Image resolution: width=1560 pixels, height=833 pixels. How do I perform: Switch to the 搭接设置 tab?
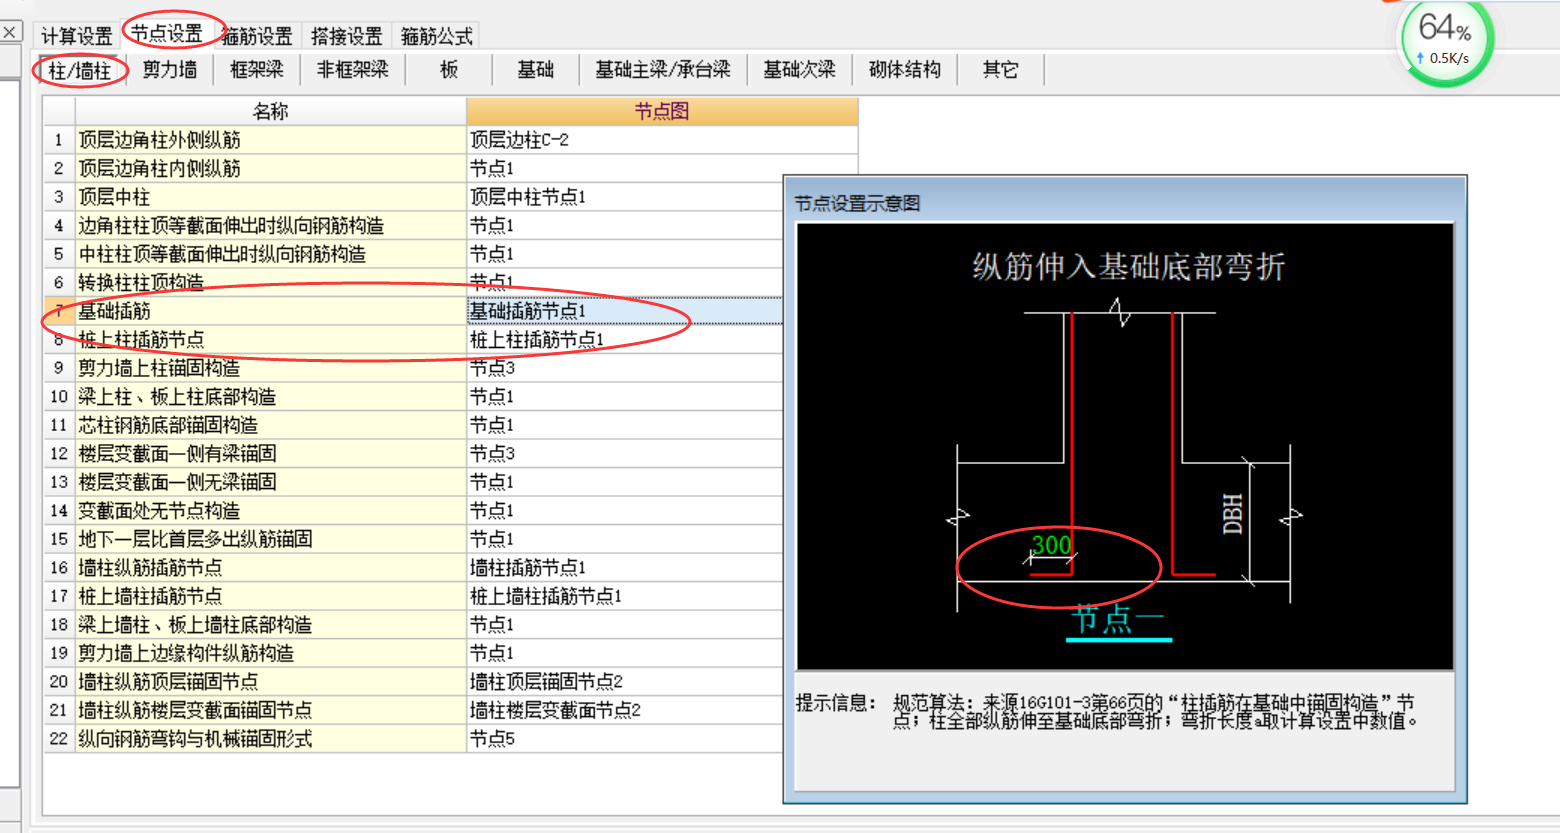pyautogui.click(x=346, y=36)
